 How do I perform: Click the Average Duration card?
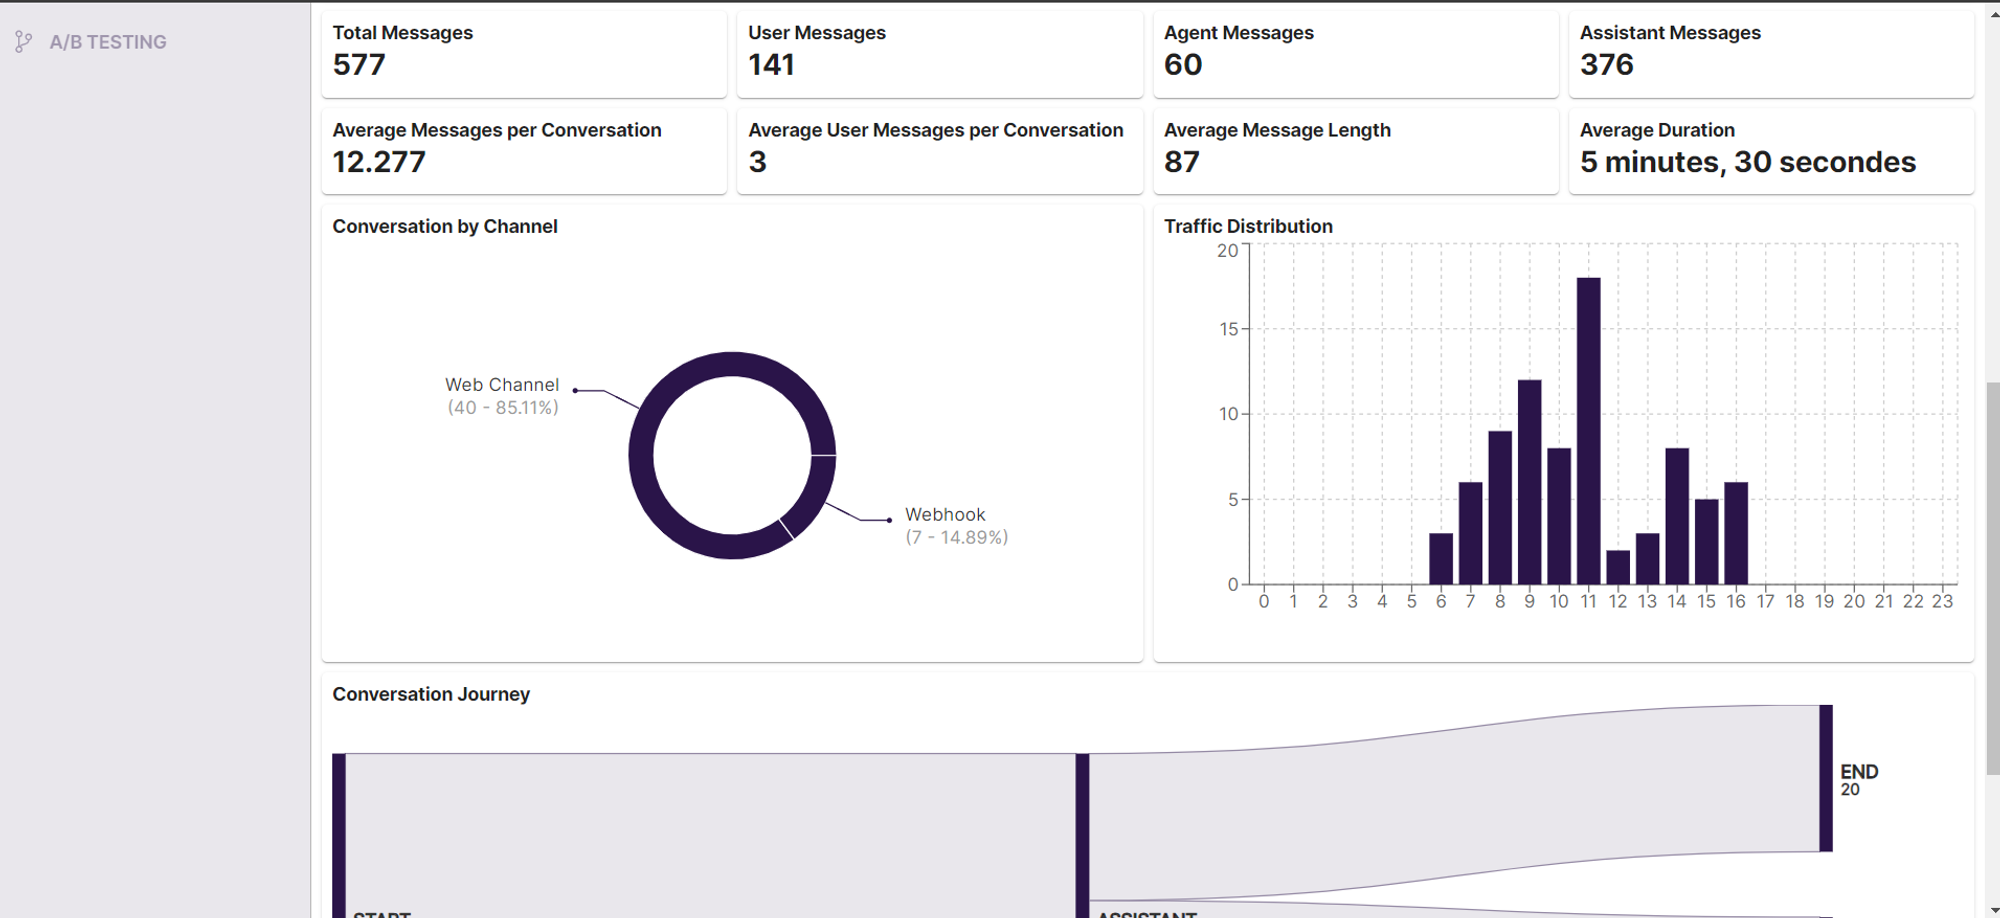coord(1771,151)
